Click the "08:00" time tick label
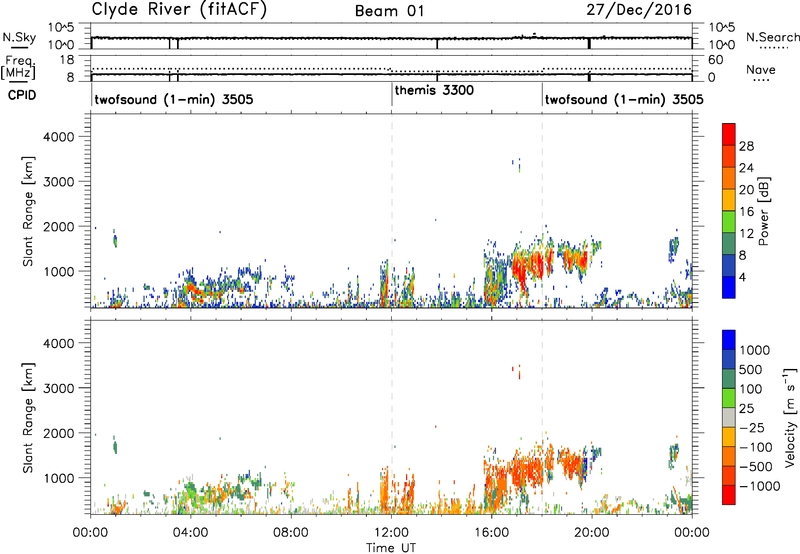This screenshot has height=554, width=800. click(291, 533)
